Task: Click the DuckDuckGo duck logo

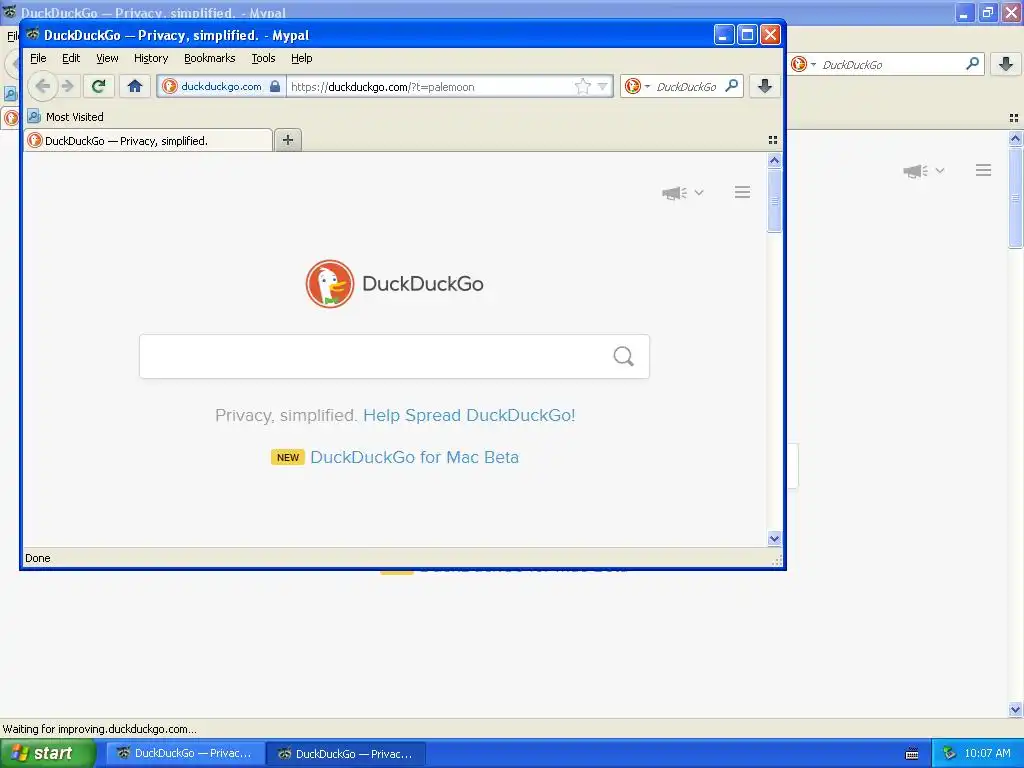Action: [330, 283]
